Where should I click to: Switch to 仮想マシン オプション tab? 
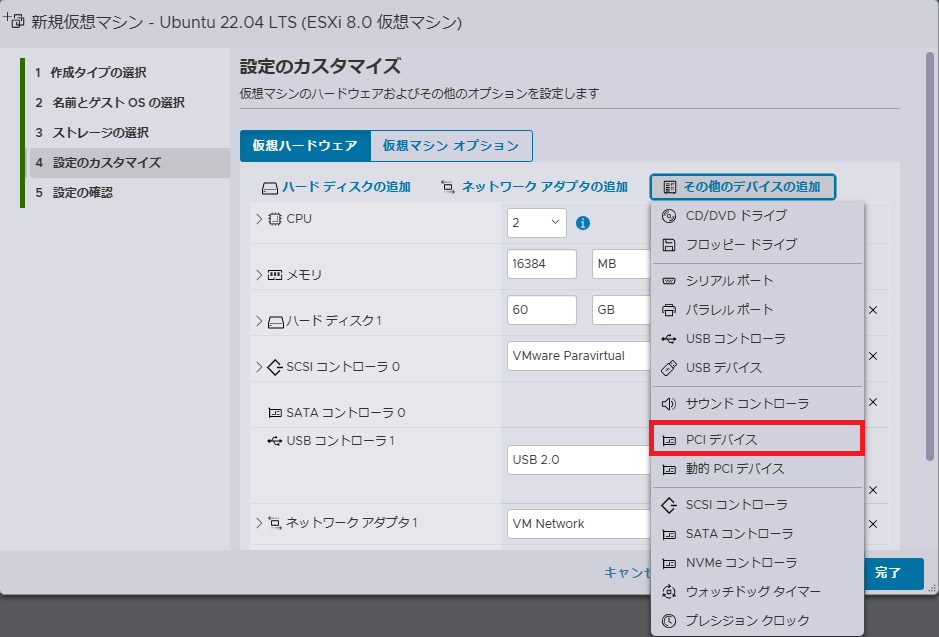tap(452, 146)
